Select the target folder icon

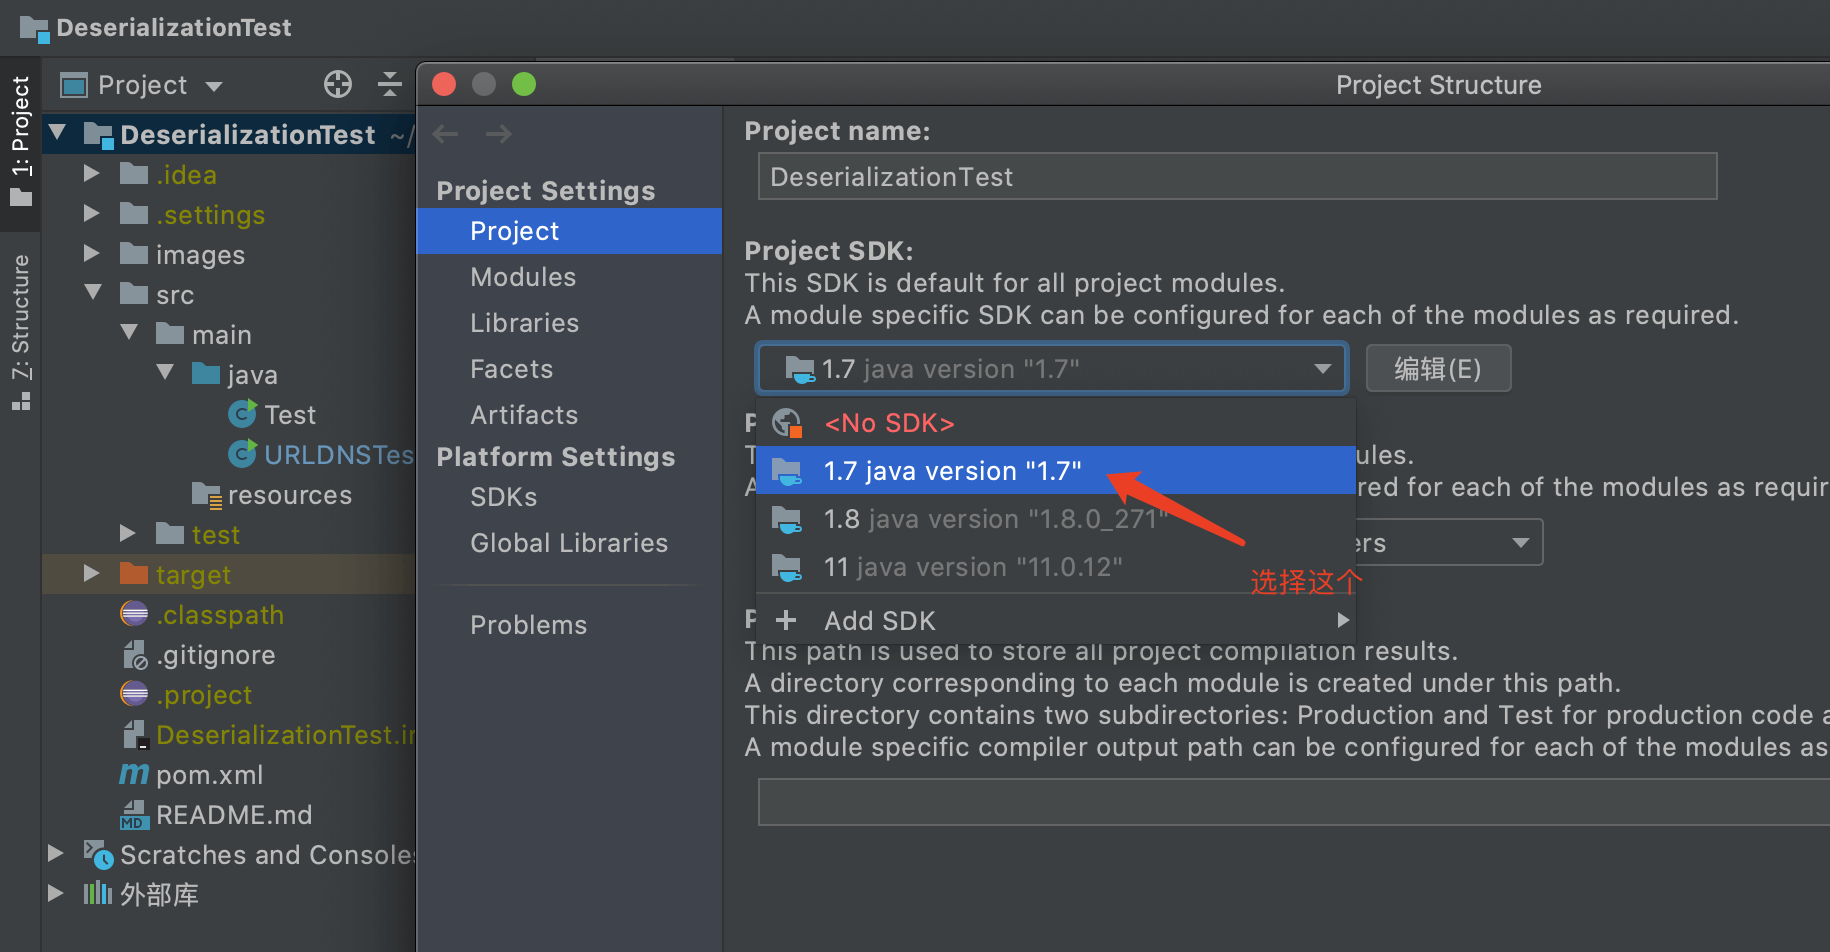coord(134,573)
